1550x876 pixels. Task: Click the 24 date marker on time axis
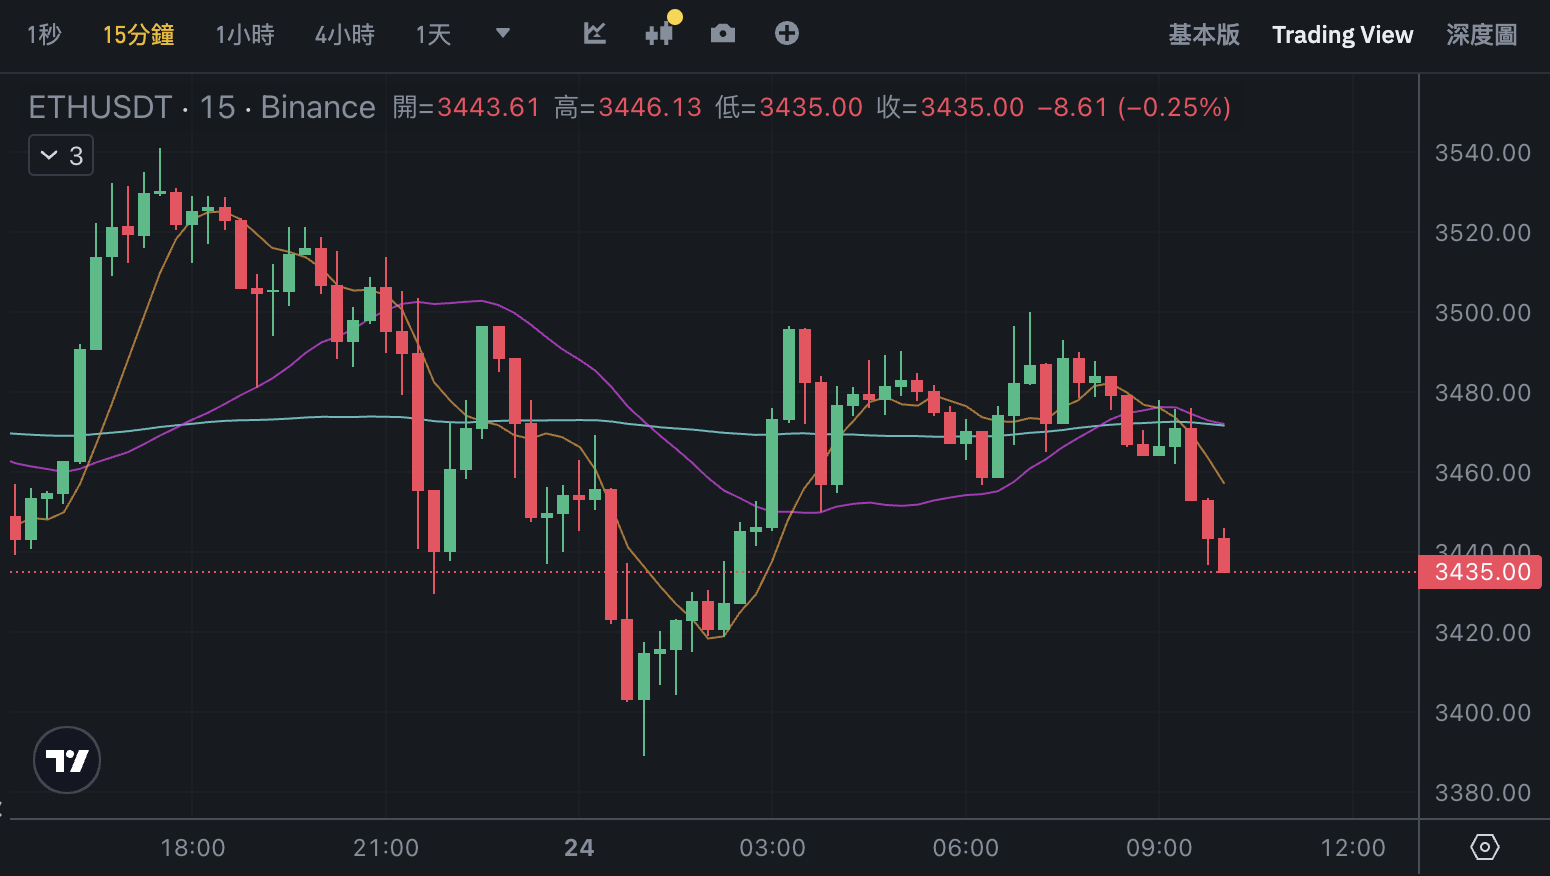coord(579,848)
